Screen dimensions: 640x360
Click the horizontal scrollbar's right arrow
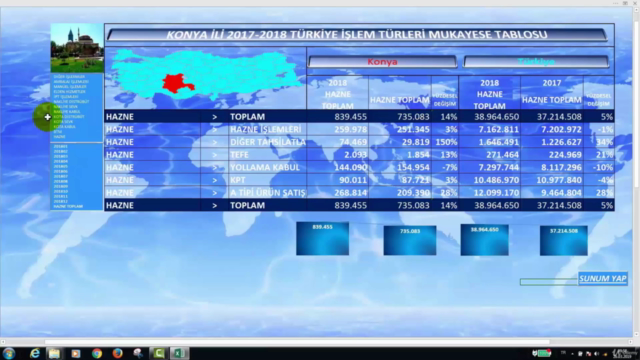pyautogui.click(x=630, y=342)
